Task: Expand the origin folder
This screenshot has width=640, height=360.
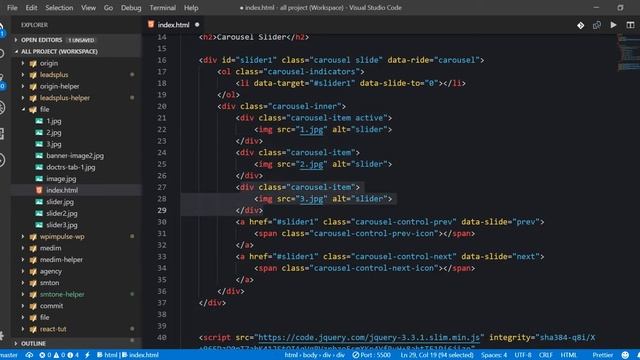Action: click(x=49, y=63)
